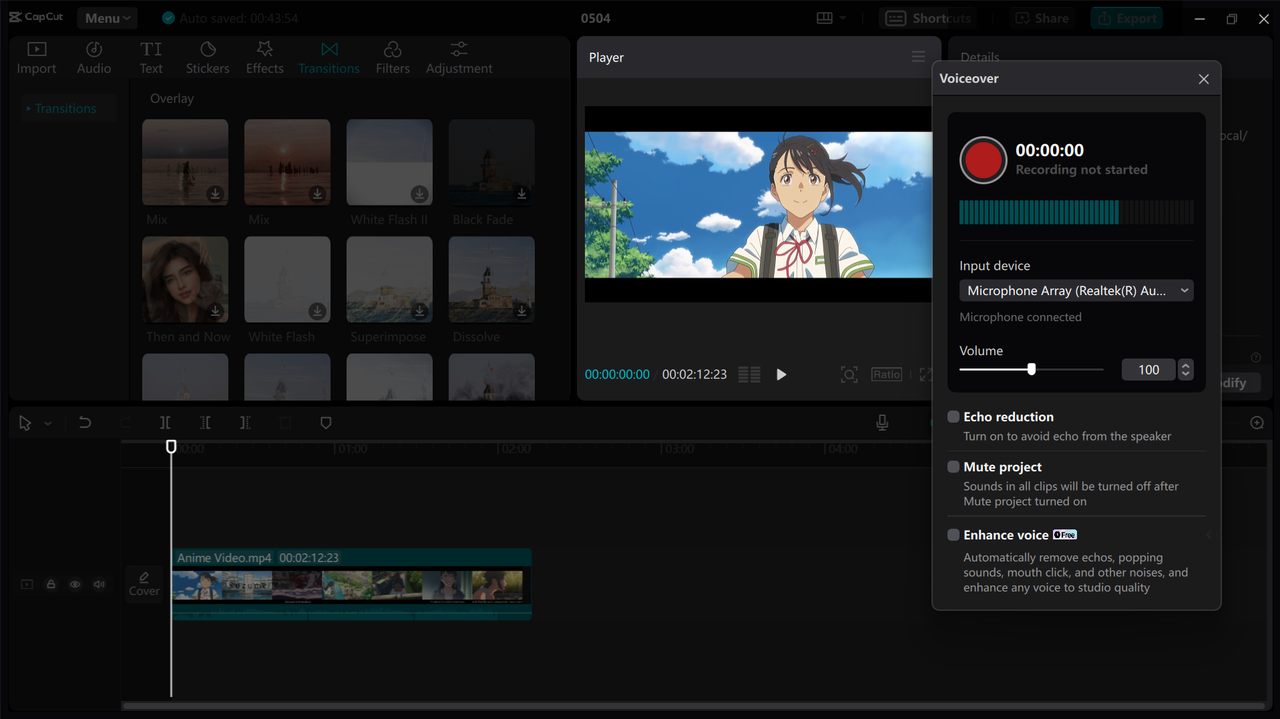Start recording with the red record button
Viewport: 1280px width, 719px height.
tap(983, 160)
